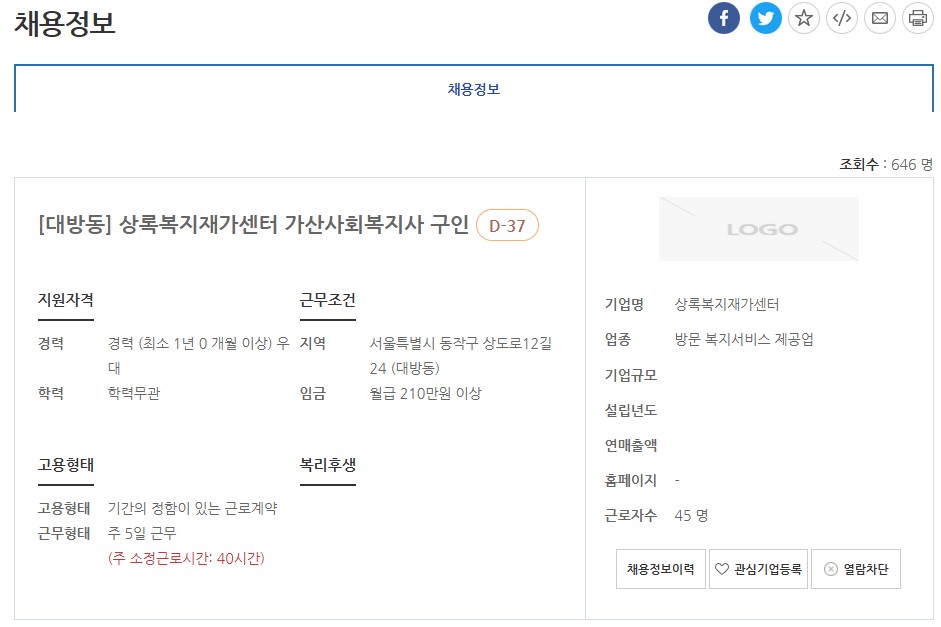This screenshot has width=941, height=627.
Task: Select the employee count 45 명
Action: (691, 515)
